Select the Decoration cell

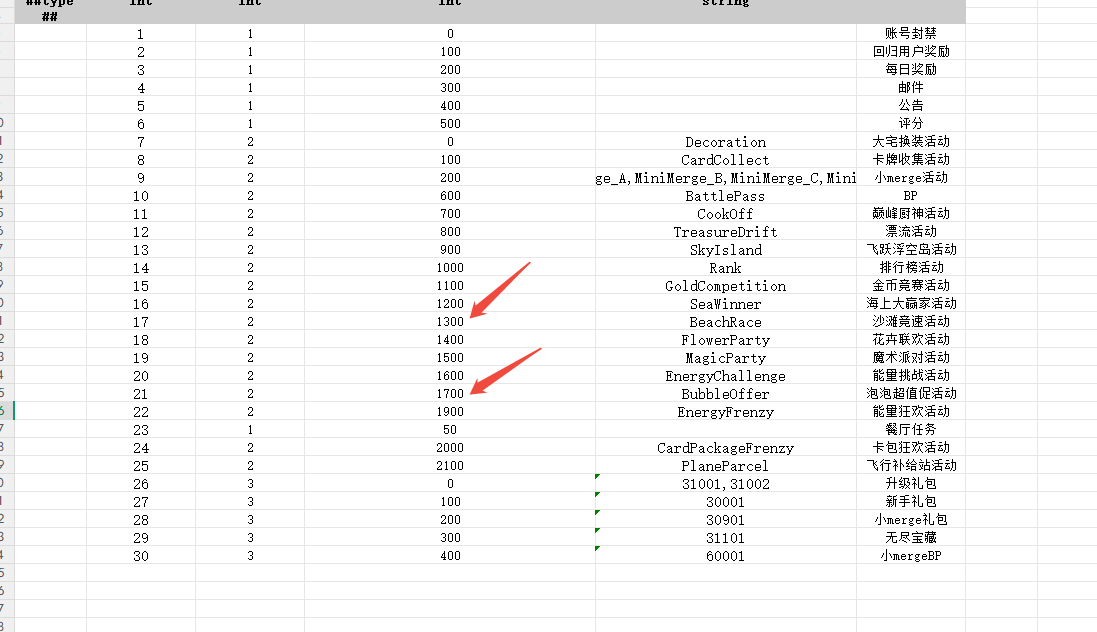click(725, 142)
